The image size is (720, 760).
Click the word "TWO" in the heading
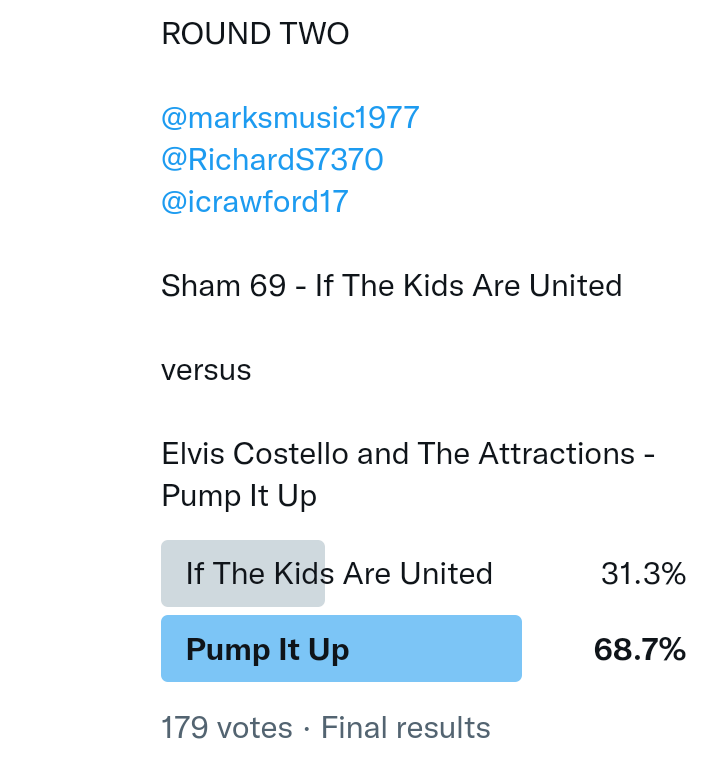point(314,34)
